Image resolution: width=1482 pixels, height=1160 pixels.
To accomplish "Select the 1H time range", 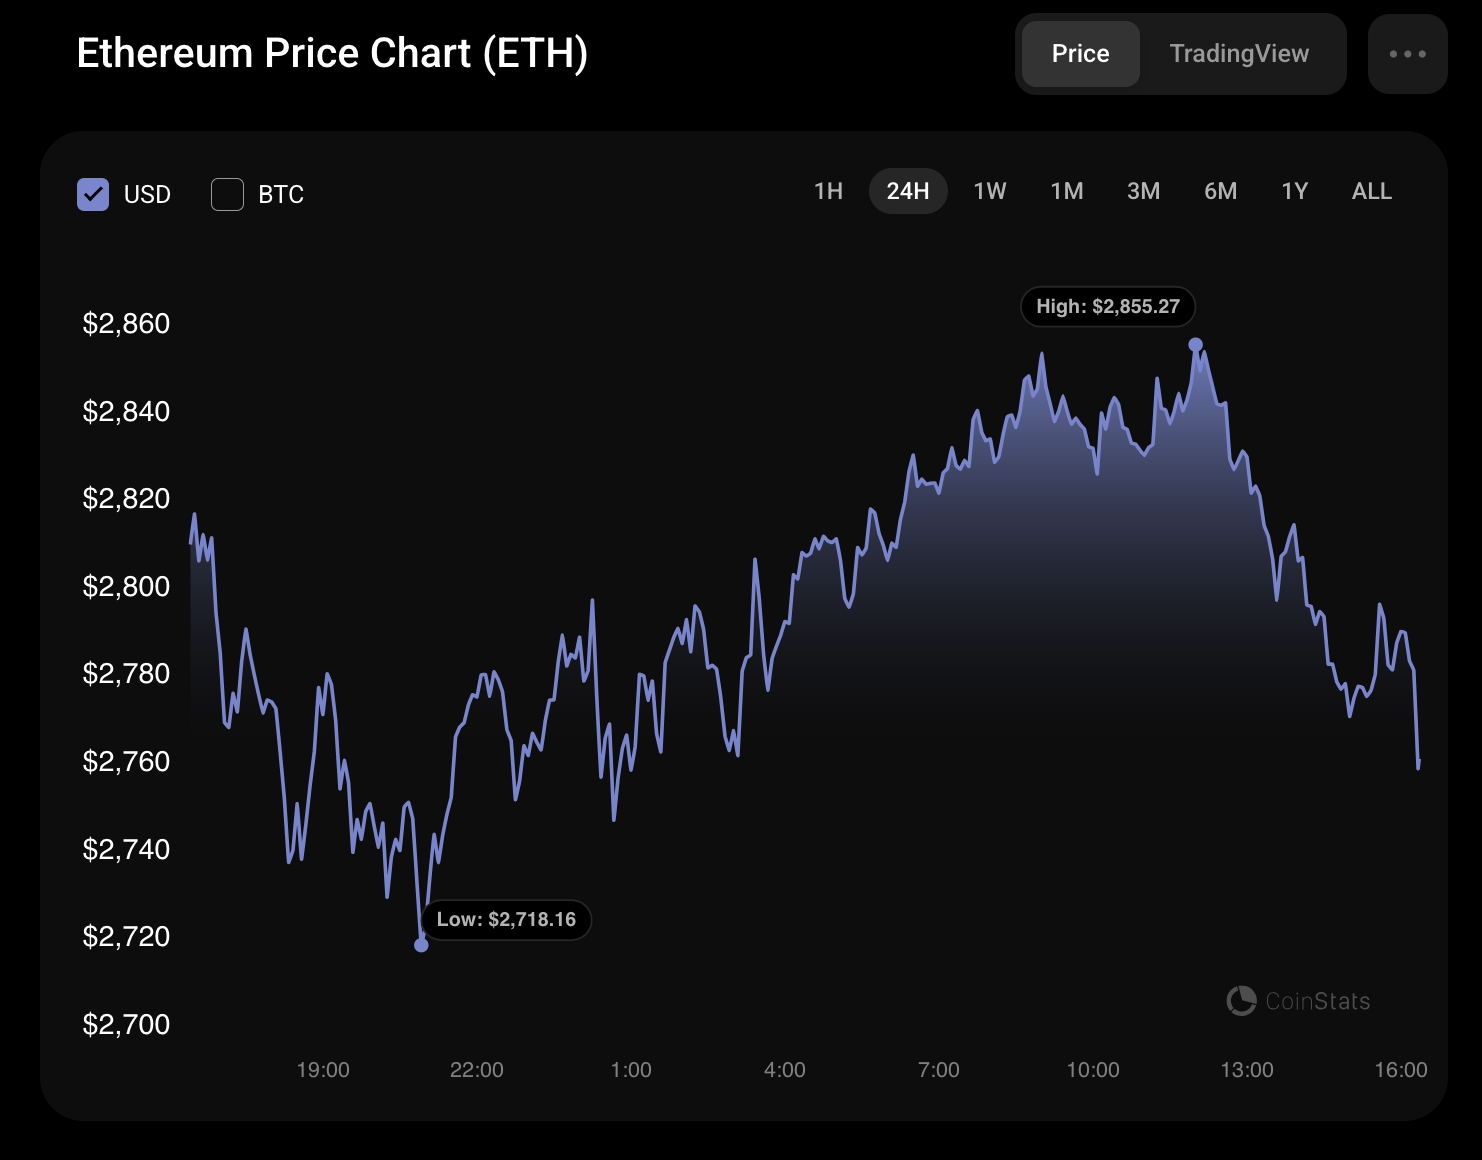I will click(x=828, y=191).
